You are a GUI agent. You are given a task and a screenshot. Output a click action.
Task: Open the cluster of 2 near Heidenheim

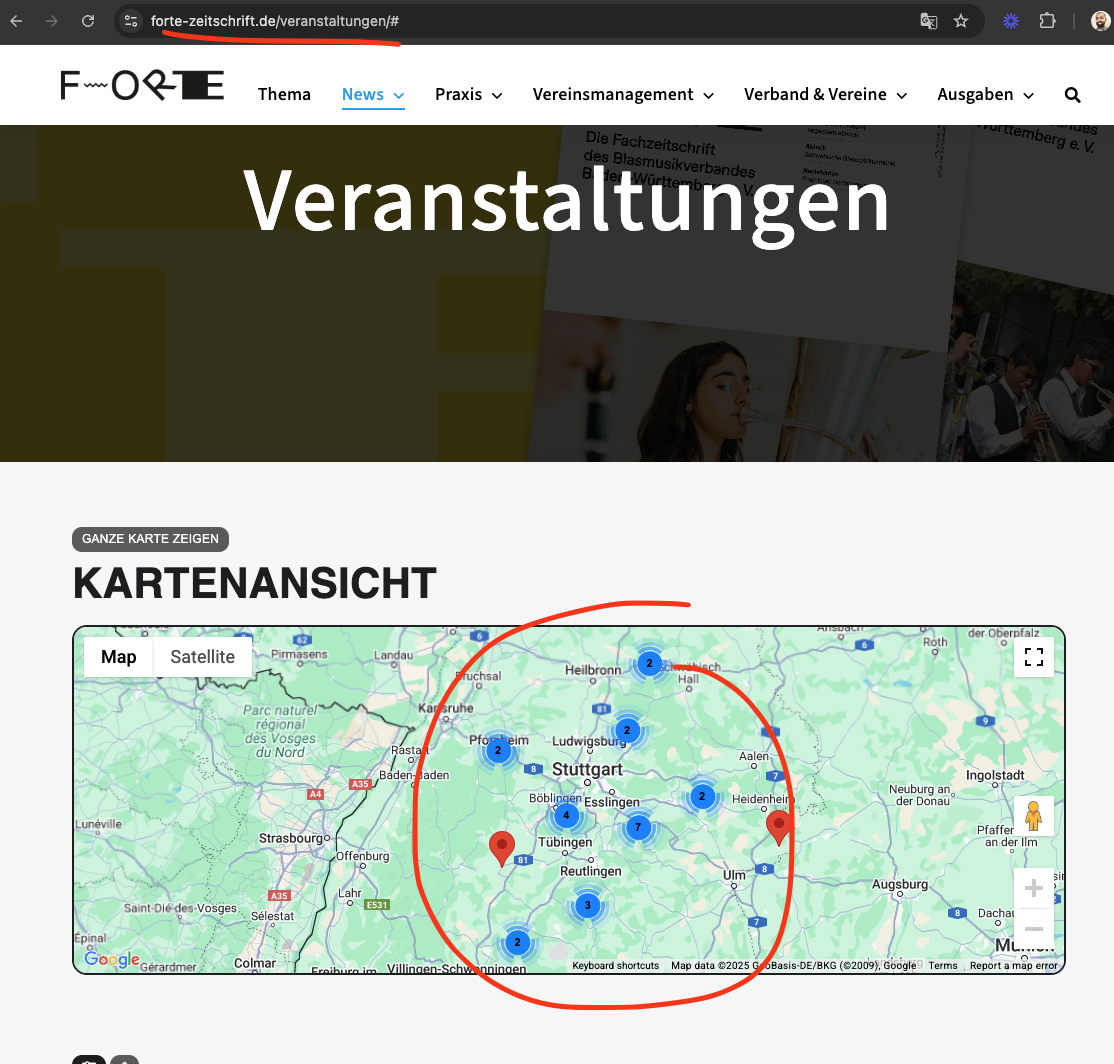(x=702, y=797)
